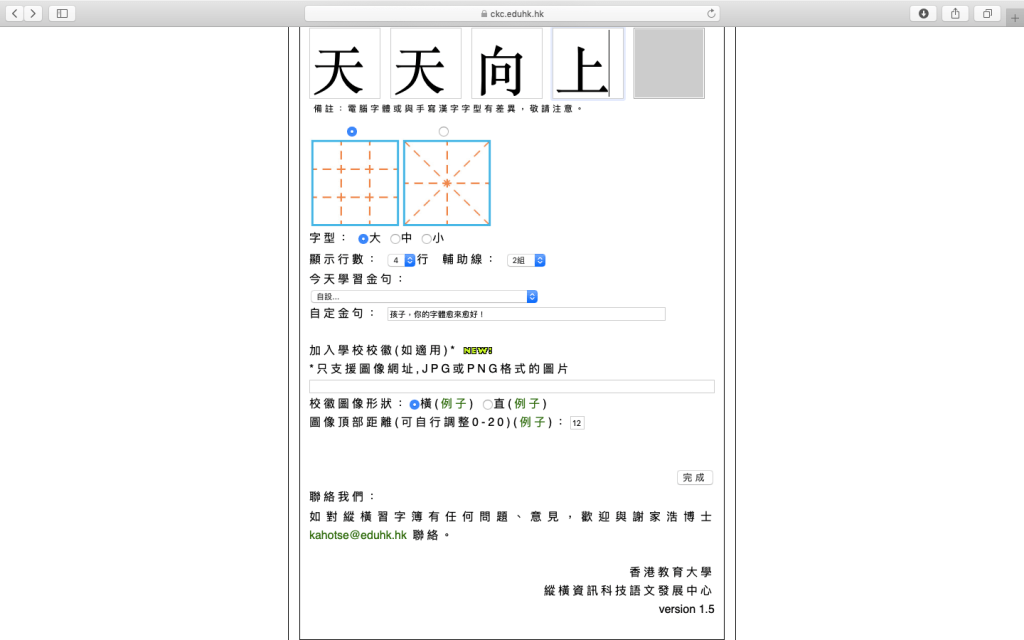This screenshot has width=1024, height=640.
Task: Open the 輔助線 guide lines dropdown
Action: click(x=526, y=260)
